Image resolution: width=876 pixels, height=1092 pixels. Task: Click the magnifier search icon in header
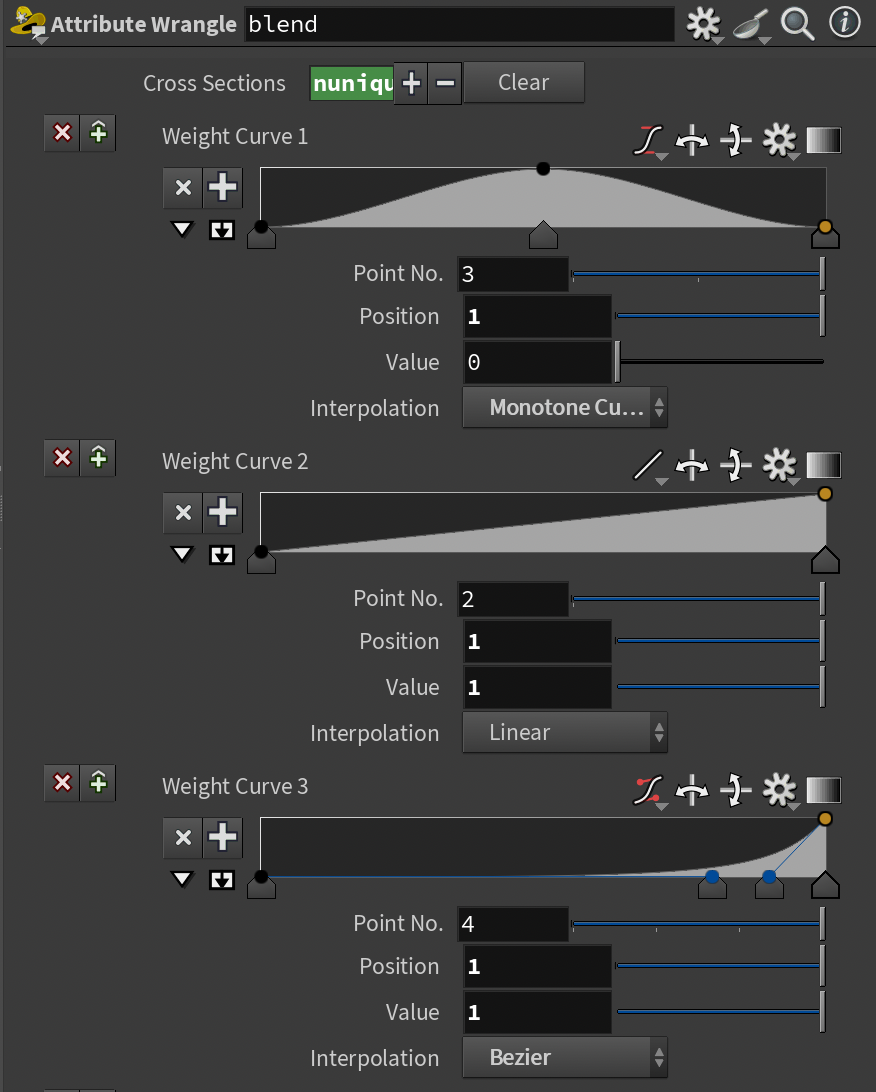click(x=797, y=24)
